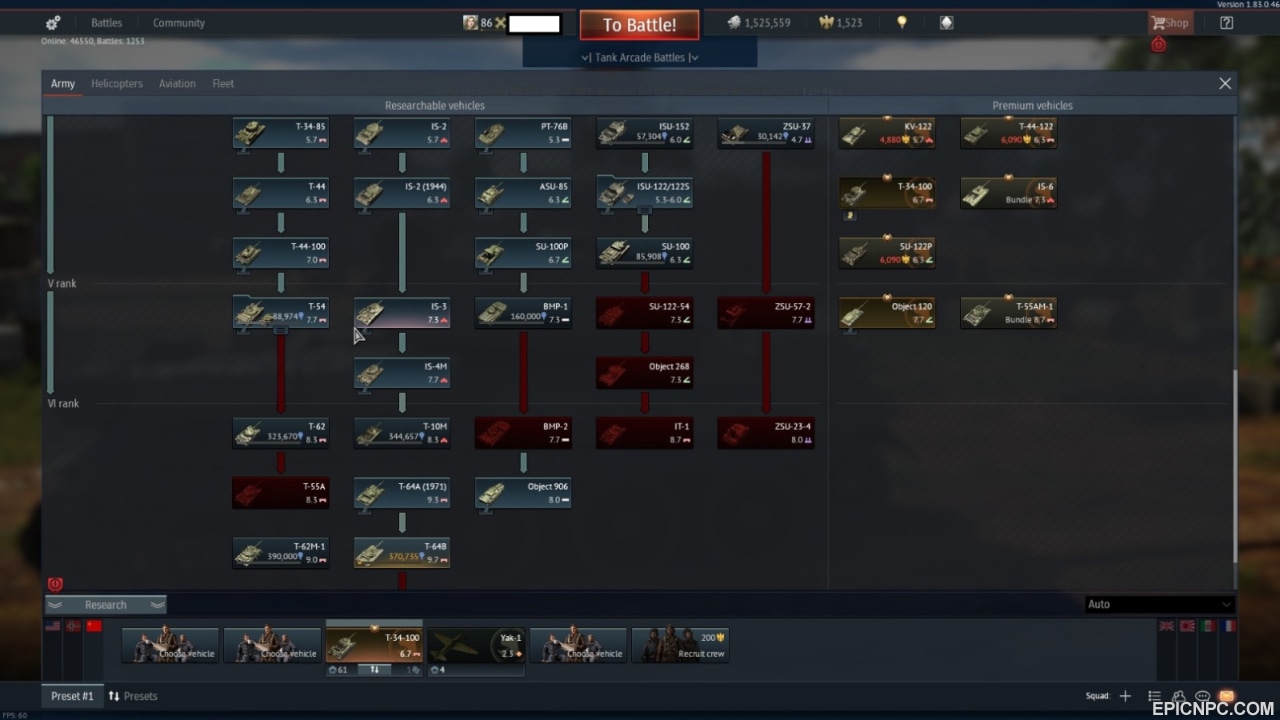Select the T-34-85 vehicle card
This screenshot has width=1280, height=720.
281,133
